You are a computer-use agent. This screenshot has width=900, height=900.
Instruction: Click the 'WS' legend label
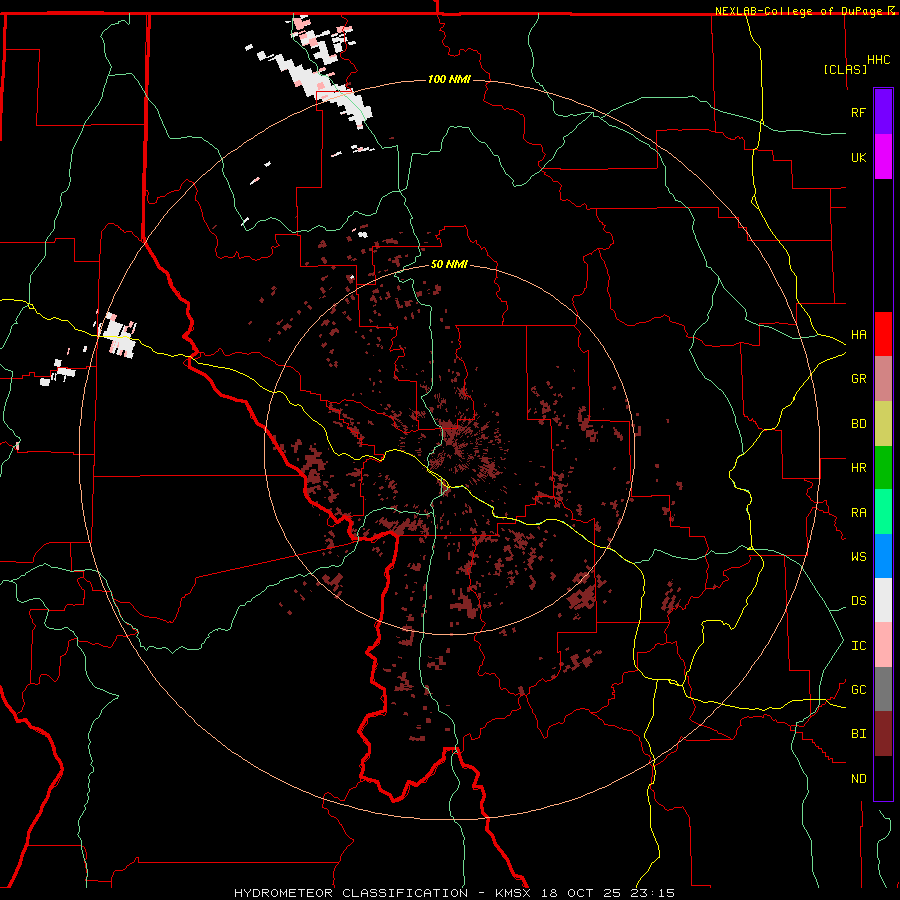coord(858,557)
